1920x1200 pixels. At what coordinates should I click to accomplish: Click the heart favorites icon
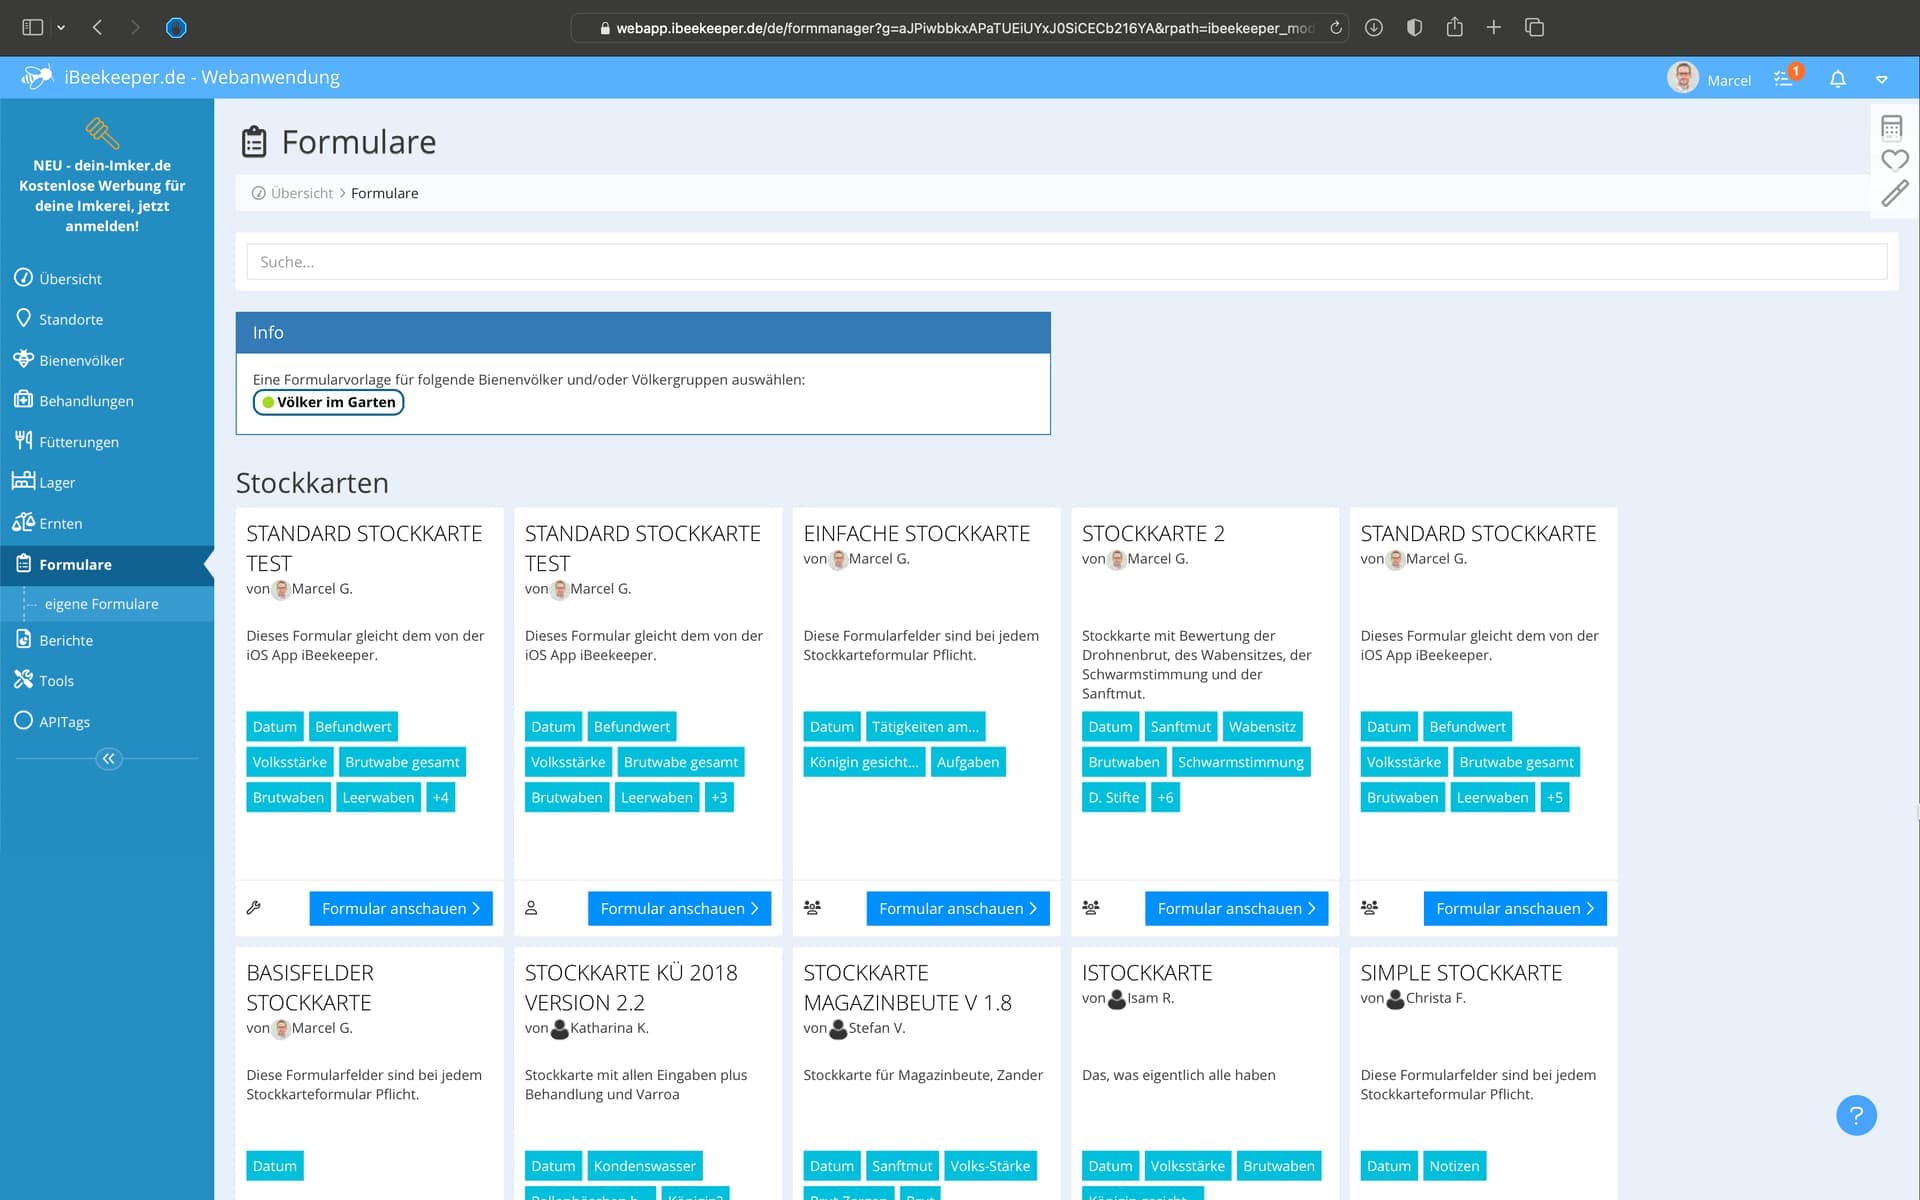[x=1894, y=160]
